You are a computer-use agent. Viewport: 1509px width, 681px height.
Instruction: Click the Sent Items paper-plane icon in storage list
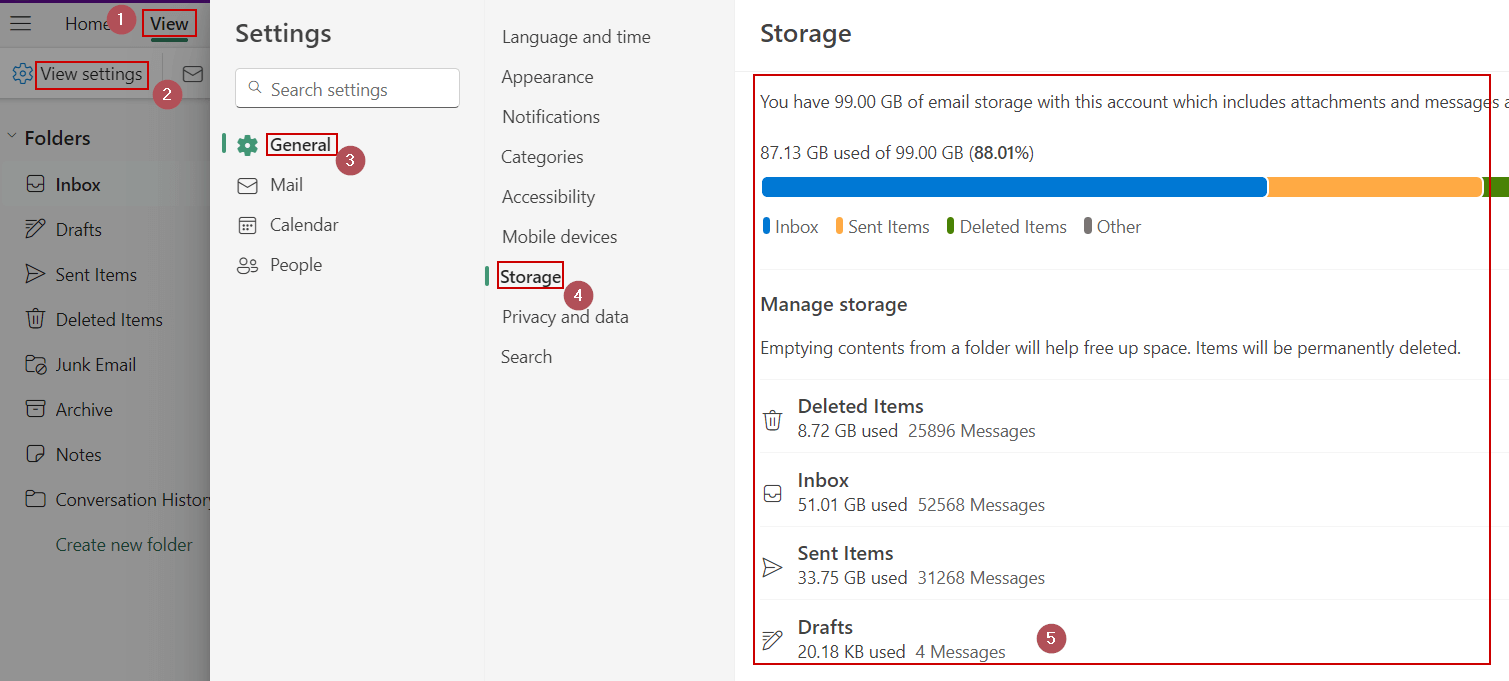coord(772,566)
